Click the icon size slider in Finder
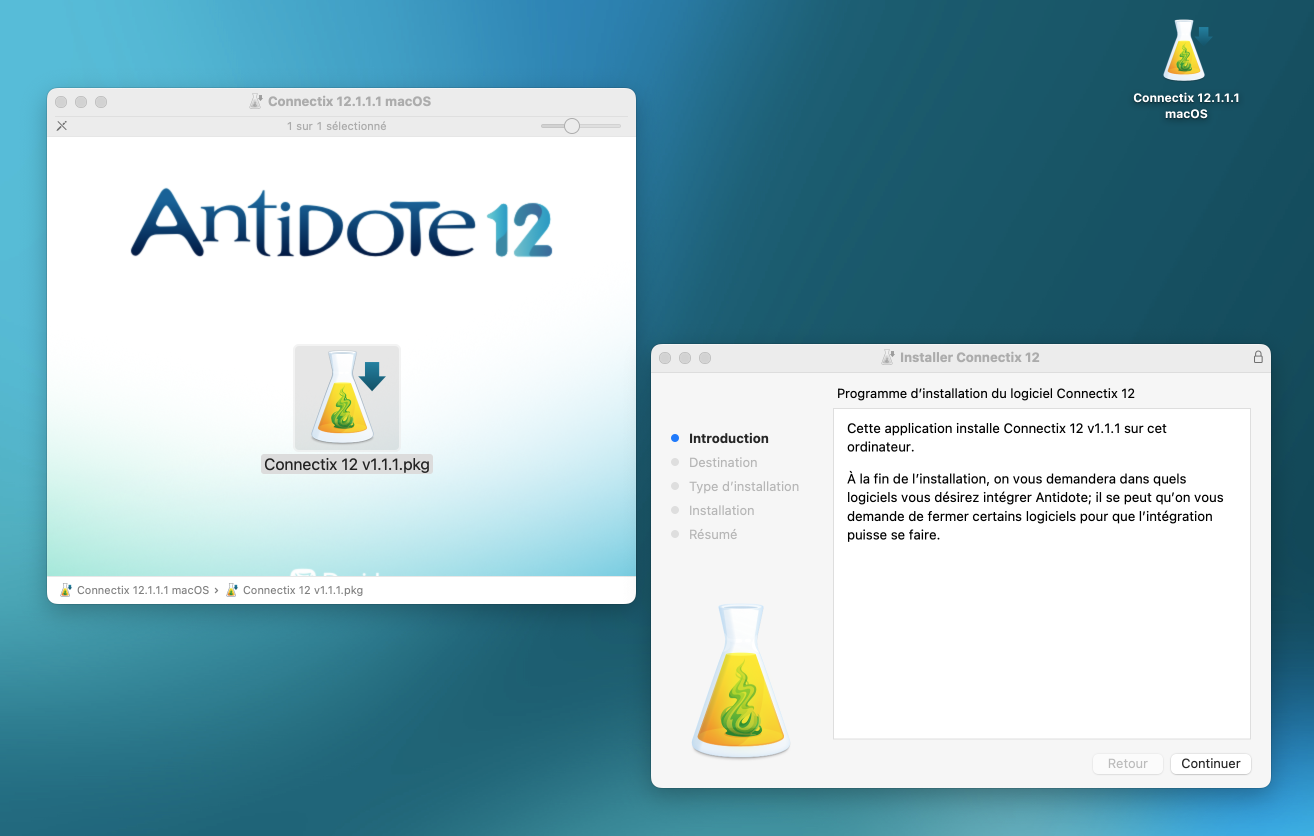The width and height of the screenshot is (1314, 836). point(572,126)
